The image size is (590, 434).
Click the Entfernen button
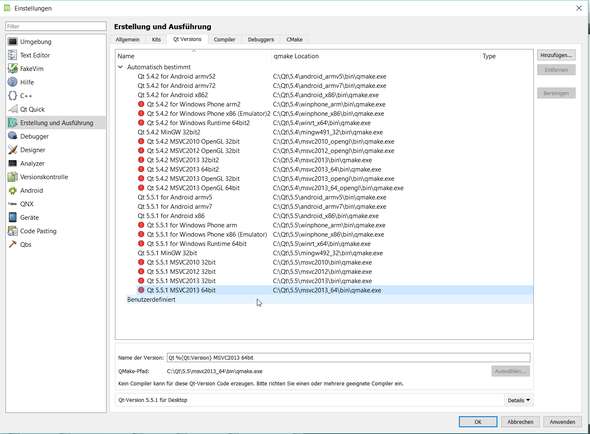556,70
